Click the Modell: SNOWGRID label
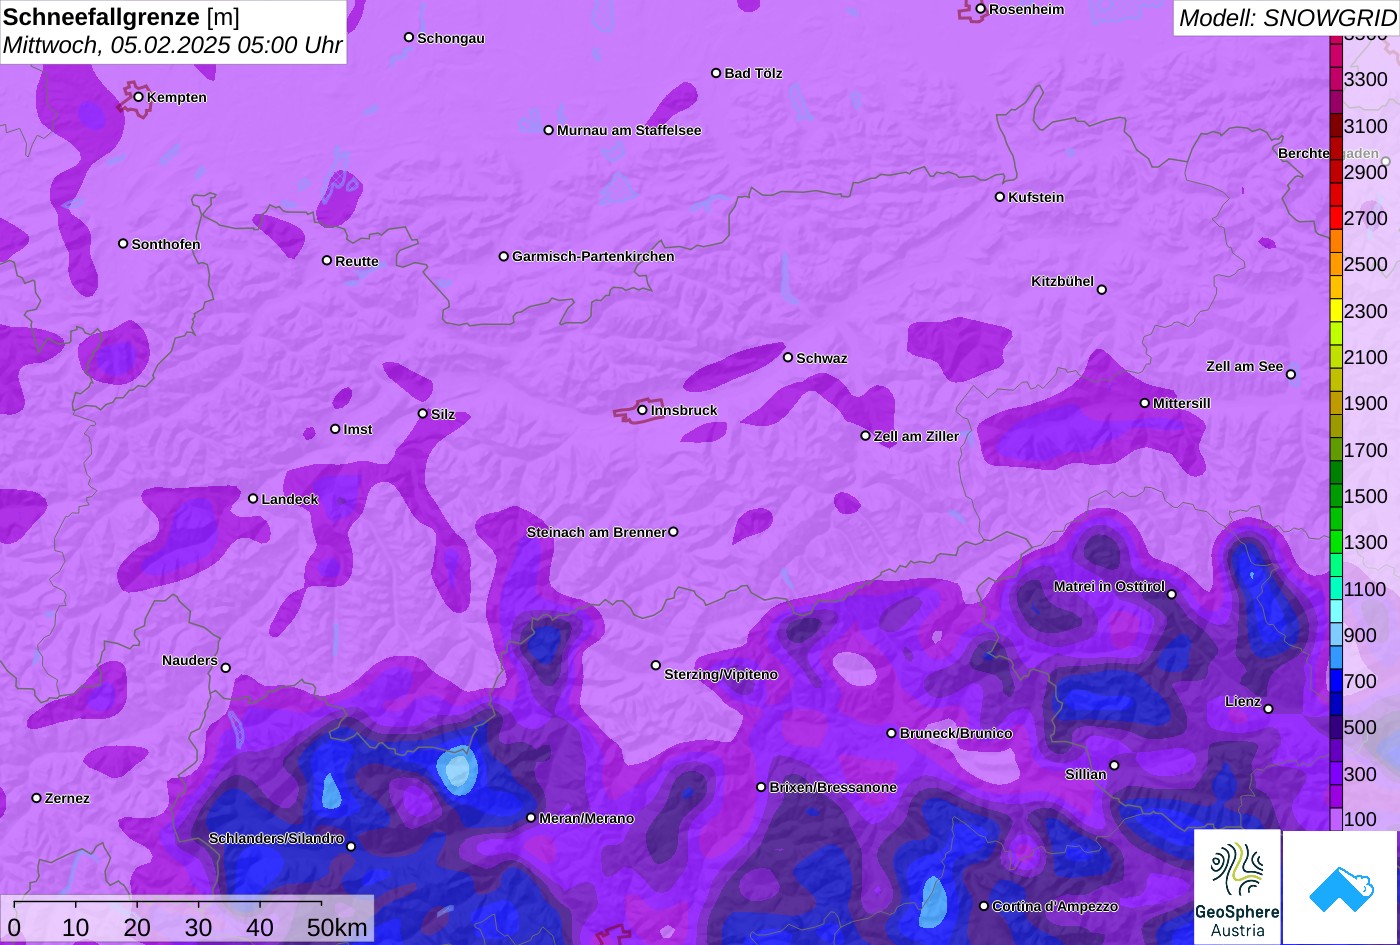 click(1287, 18)
